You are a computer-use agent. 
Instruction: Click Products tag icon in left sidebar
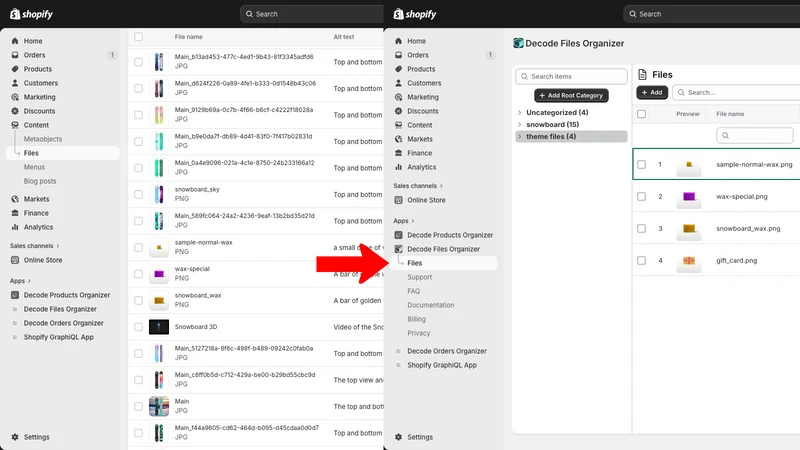point(15,69)
